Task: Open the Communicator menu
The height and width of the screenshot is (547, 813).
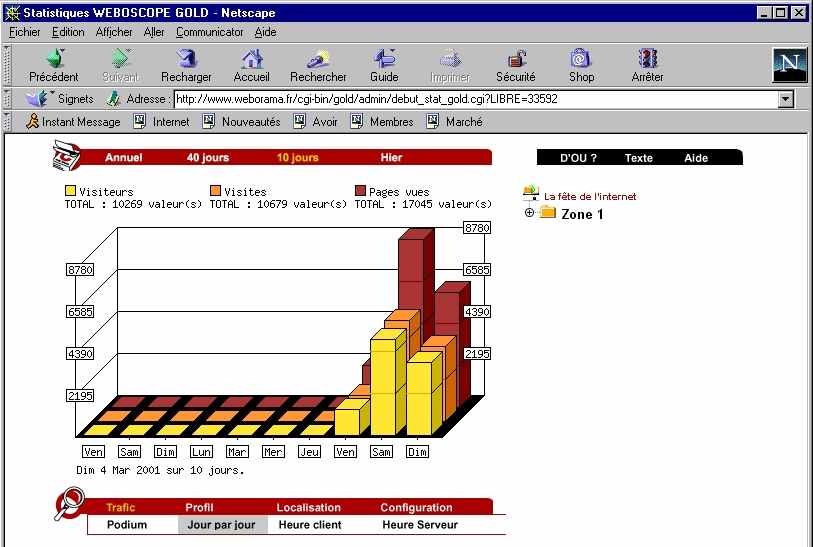Action: [x=209, y=32]
